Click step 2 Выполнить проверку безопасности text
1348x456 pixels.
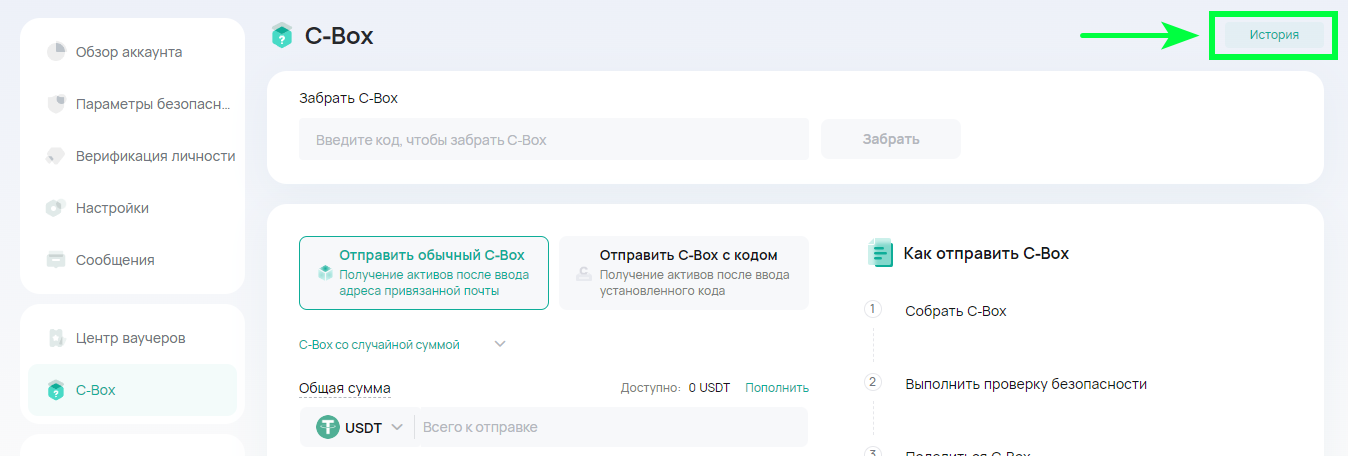pyautogui.click(x=1026, y=384)
